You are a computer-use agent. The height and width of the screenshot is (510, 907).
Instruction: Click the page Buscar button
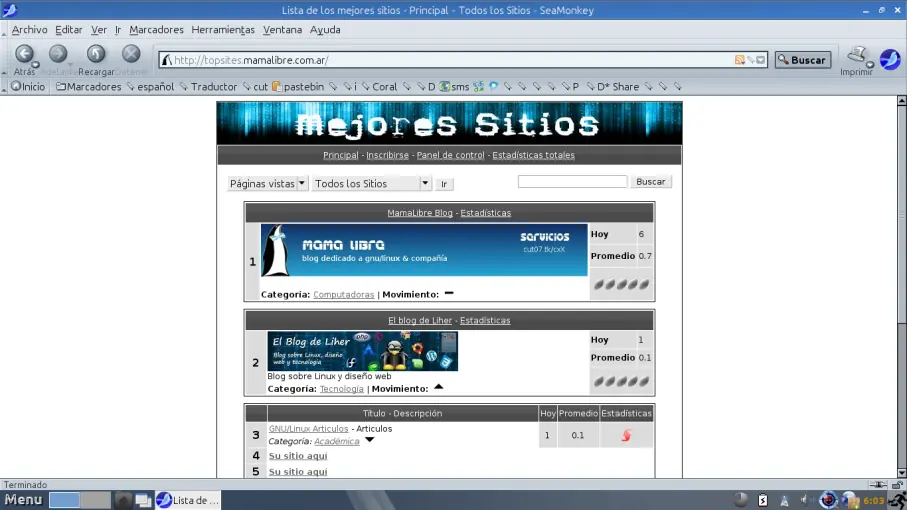(650, 182)
